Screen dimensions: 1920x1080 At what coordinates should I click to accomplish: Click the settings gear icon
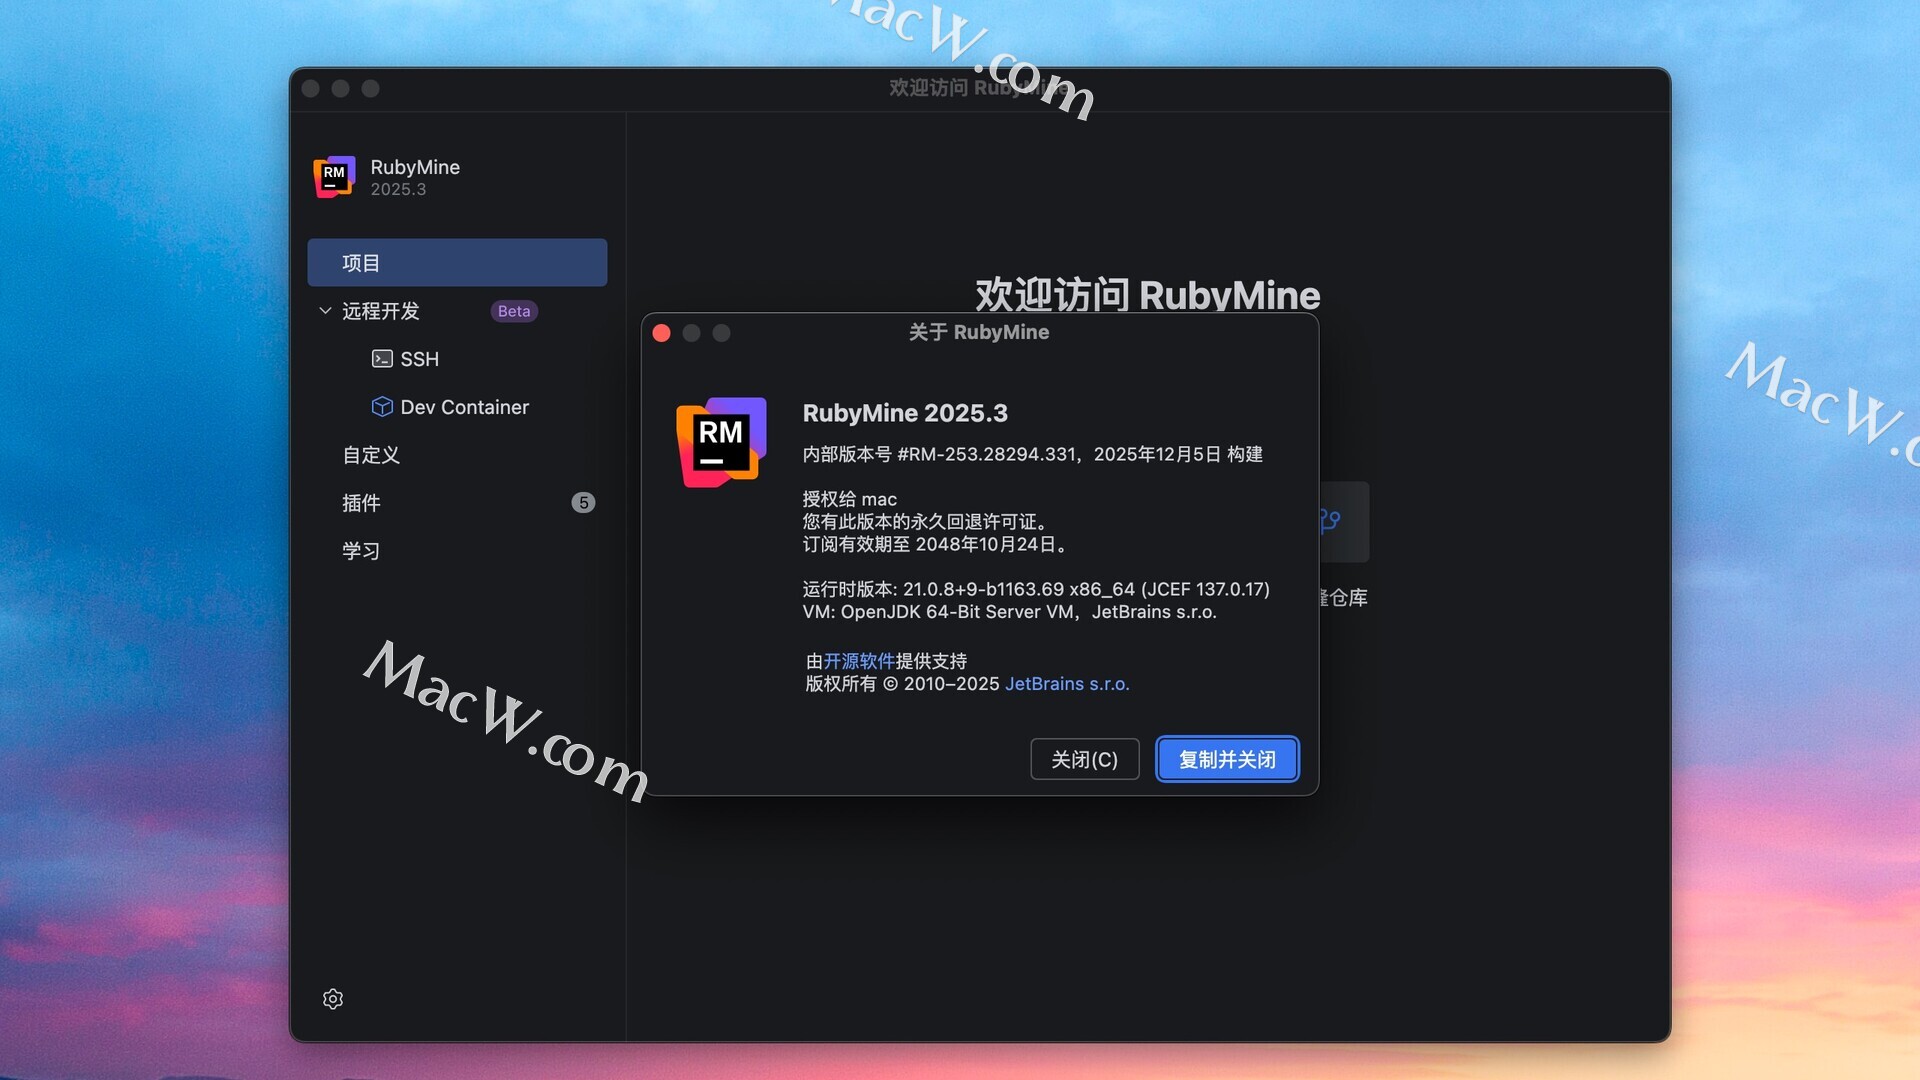[x=333, y=999]
